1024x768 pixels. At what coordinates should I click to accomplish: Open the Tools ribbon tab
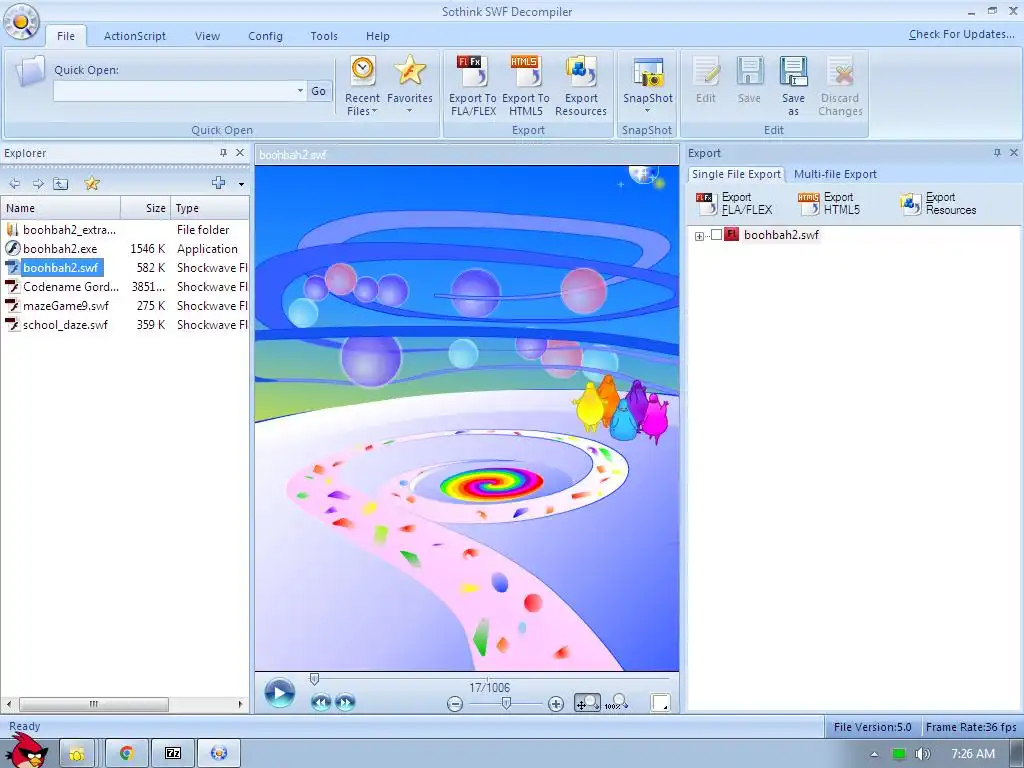pos(324,36)
